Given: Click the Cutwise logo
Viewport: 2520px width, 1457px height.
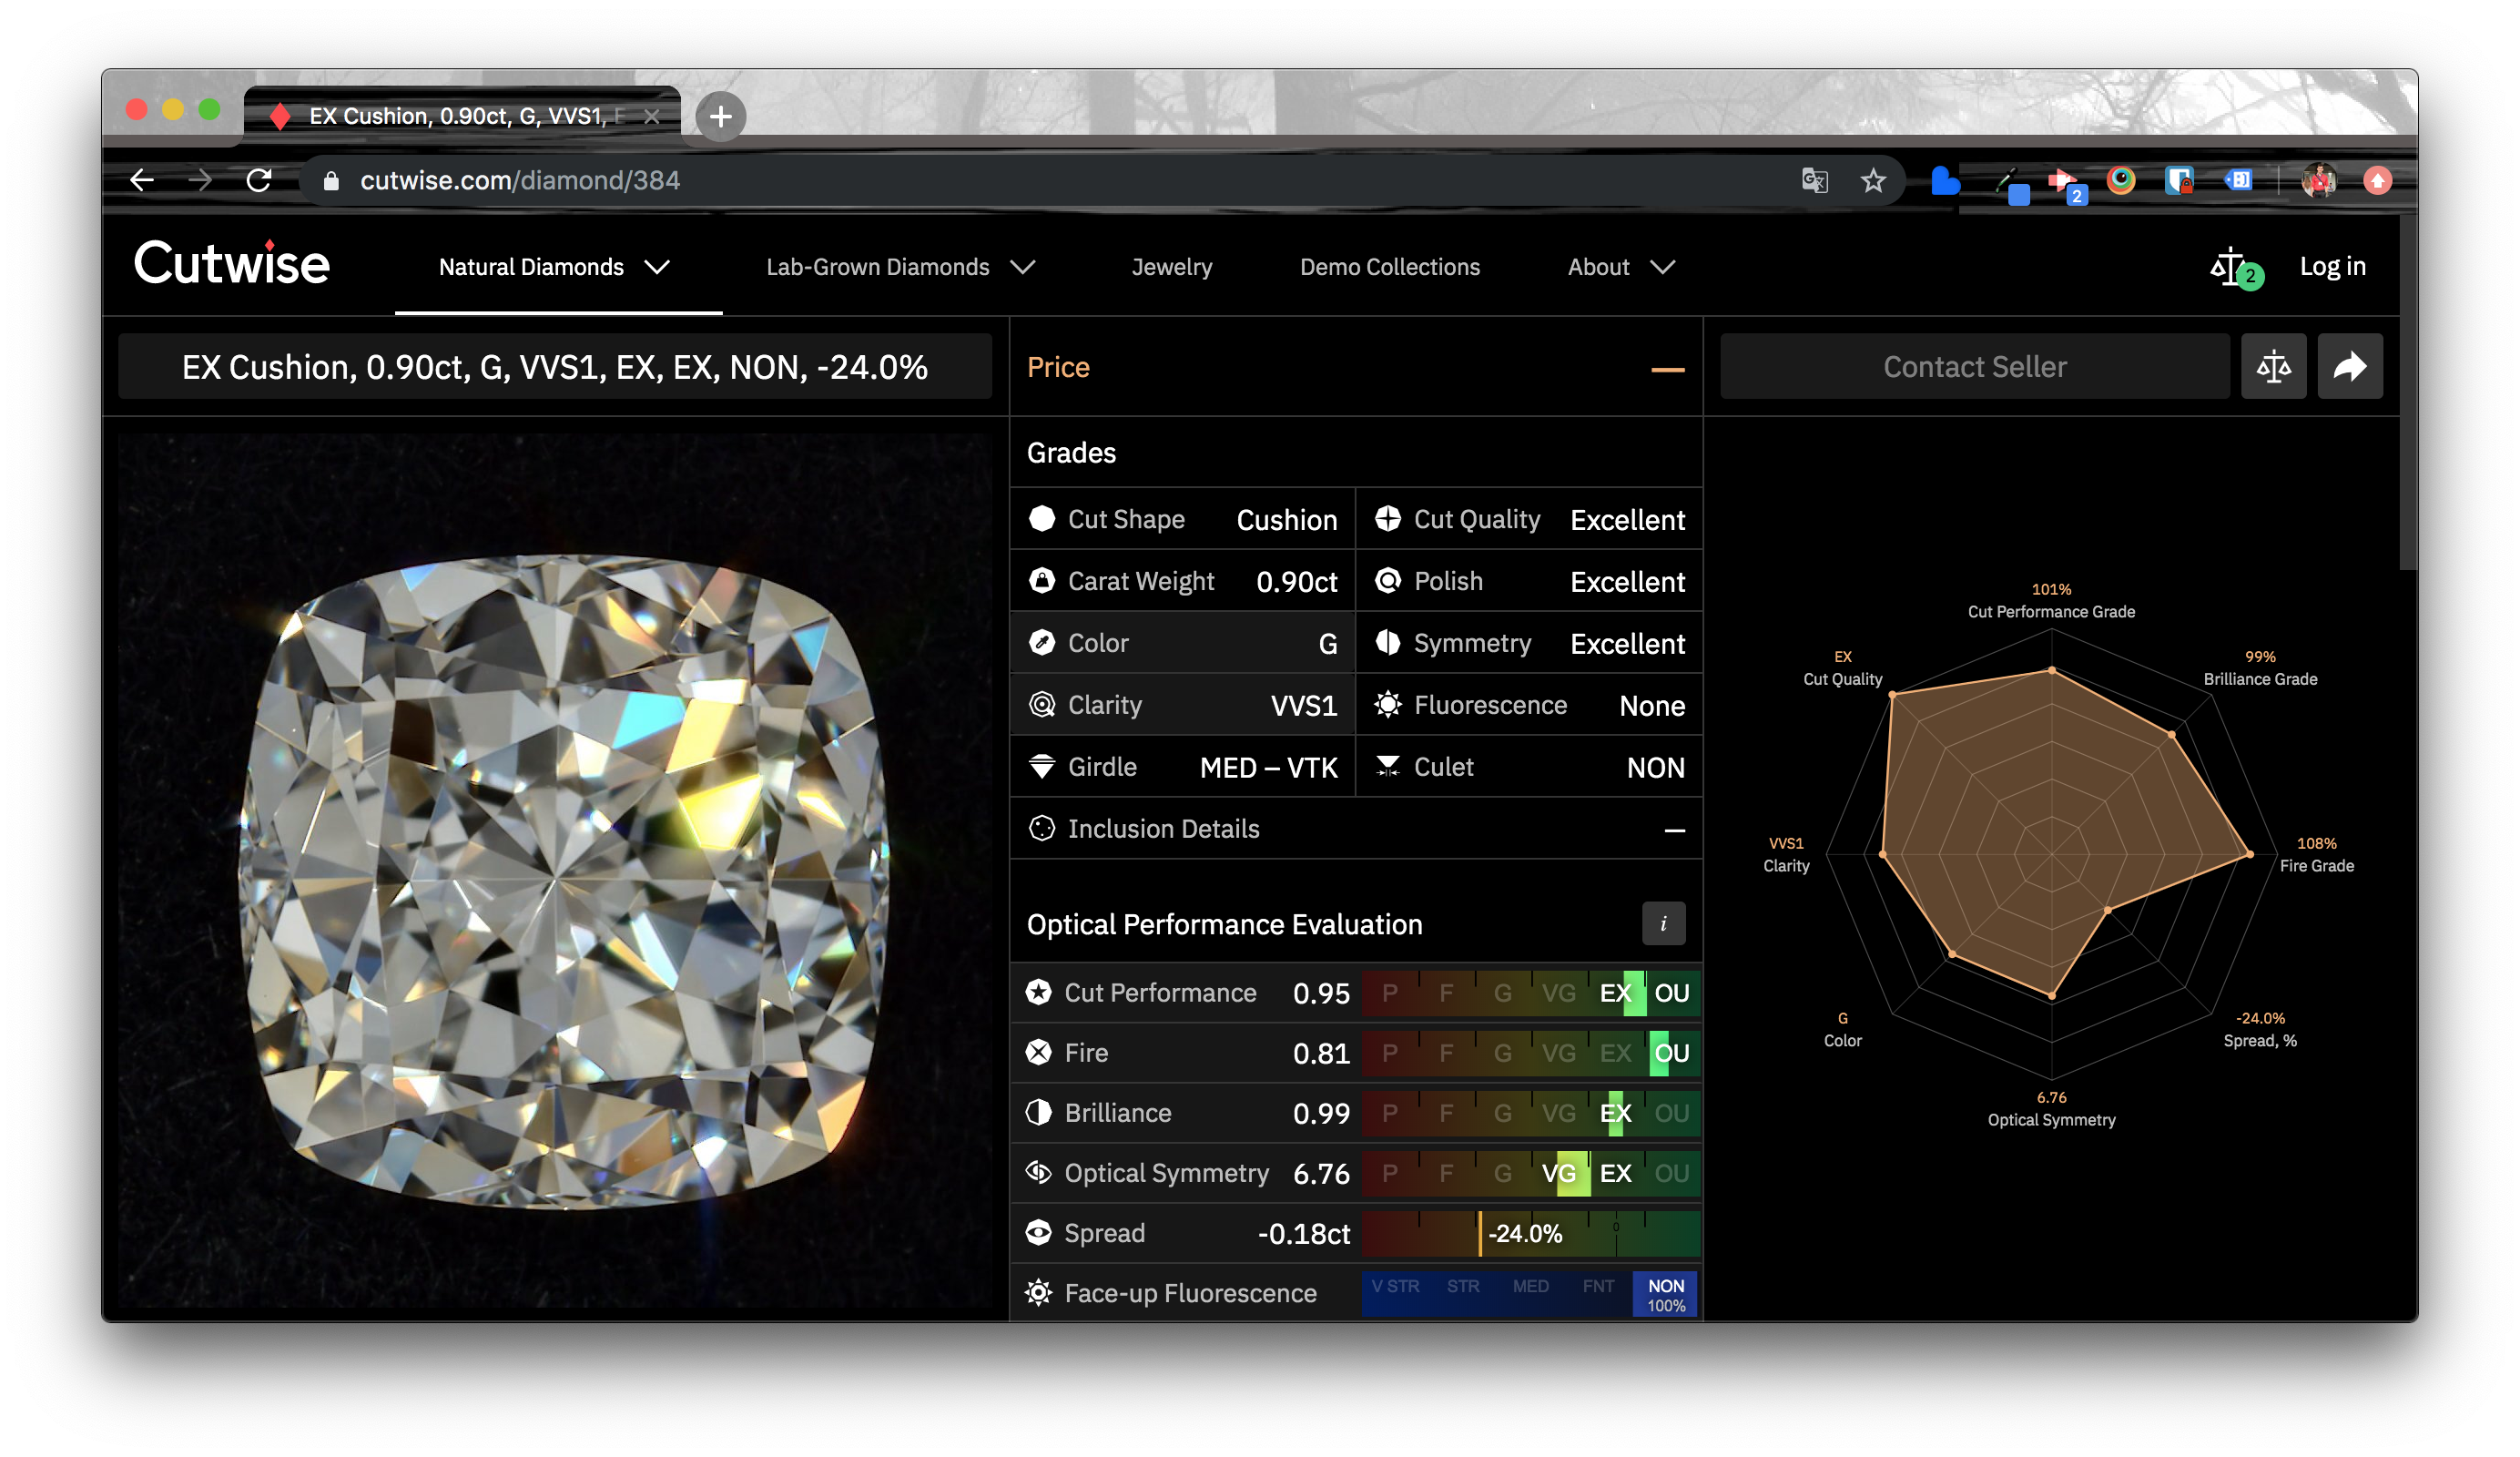Looking at the screenshot, I should [x=232, y=265].
